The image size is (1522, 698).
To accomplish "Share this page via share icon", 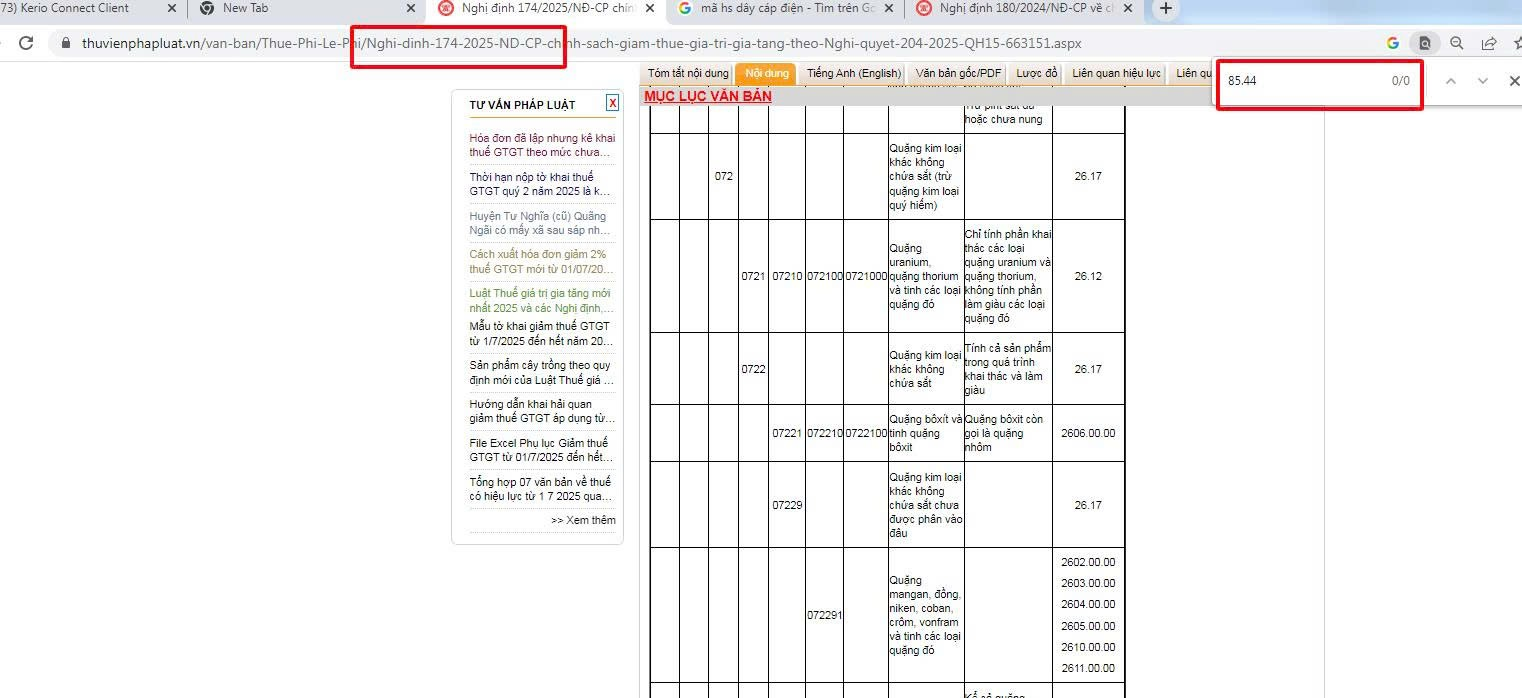I will pos(1489,43).
